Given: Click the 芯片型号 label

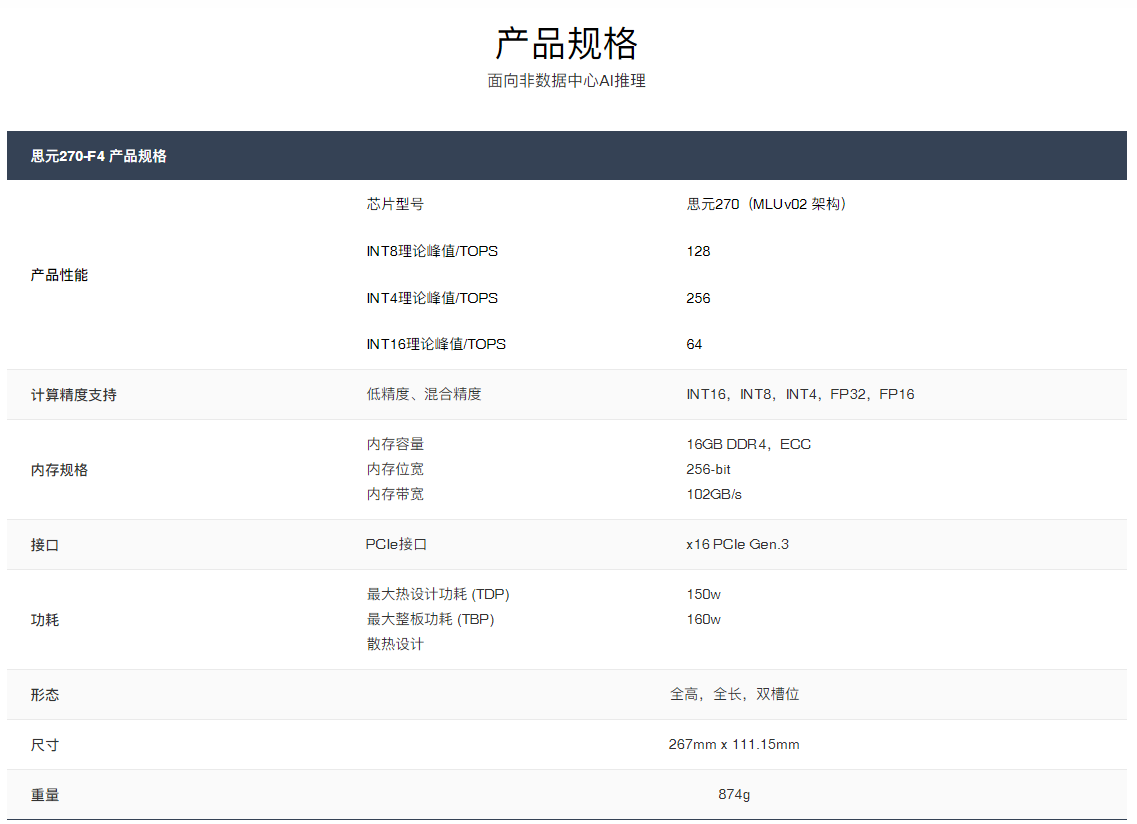Looking at the screenshot, I should pos(395,204).
